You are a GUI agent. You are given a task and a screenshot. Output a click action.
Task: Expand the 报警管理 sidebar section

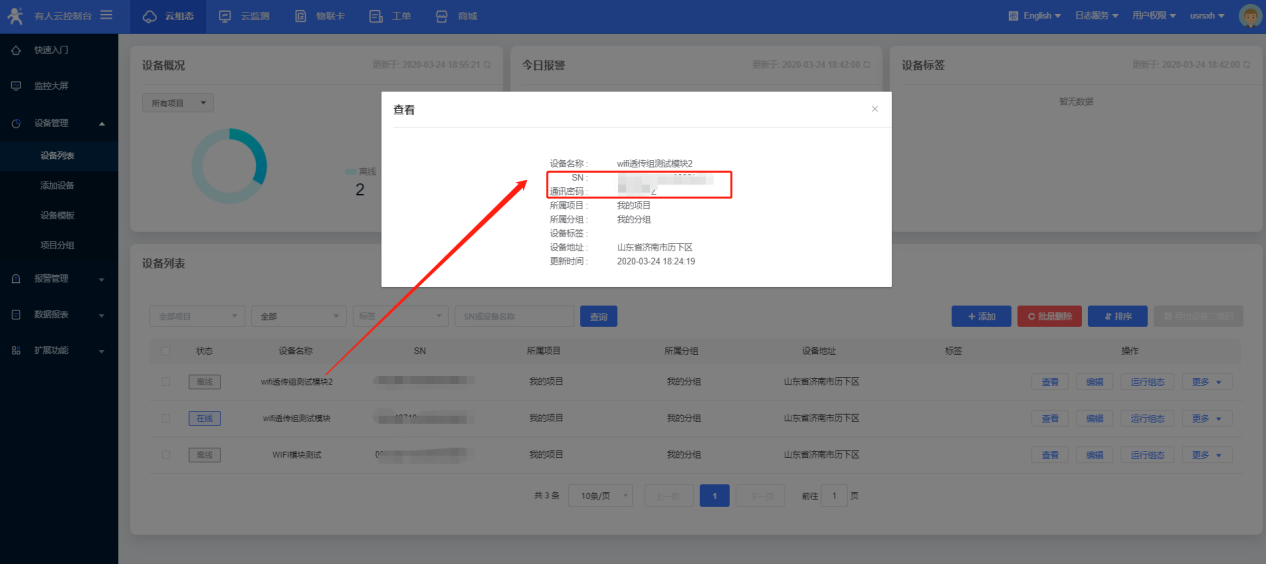(x=58, y=279)
